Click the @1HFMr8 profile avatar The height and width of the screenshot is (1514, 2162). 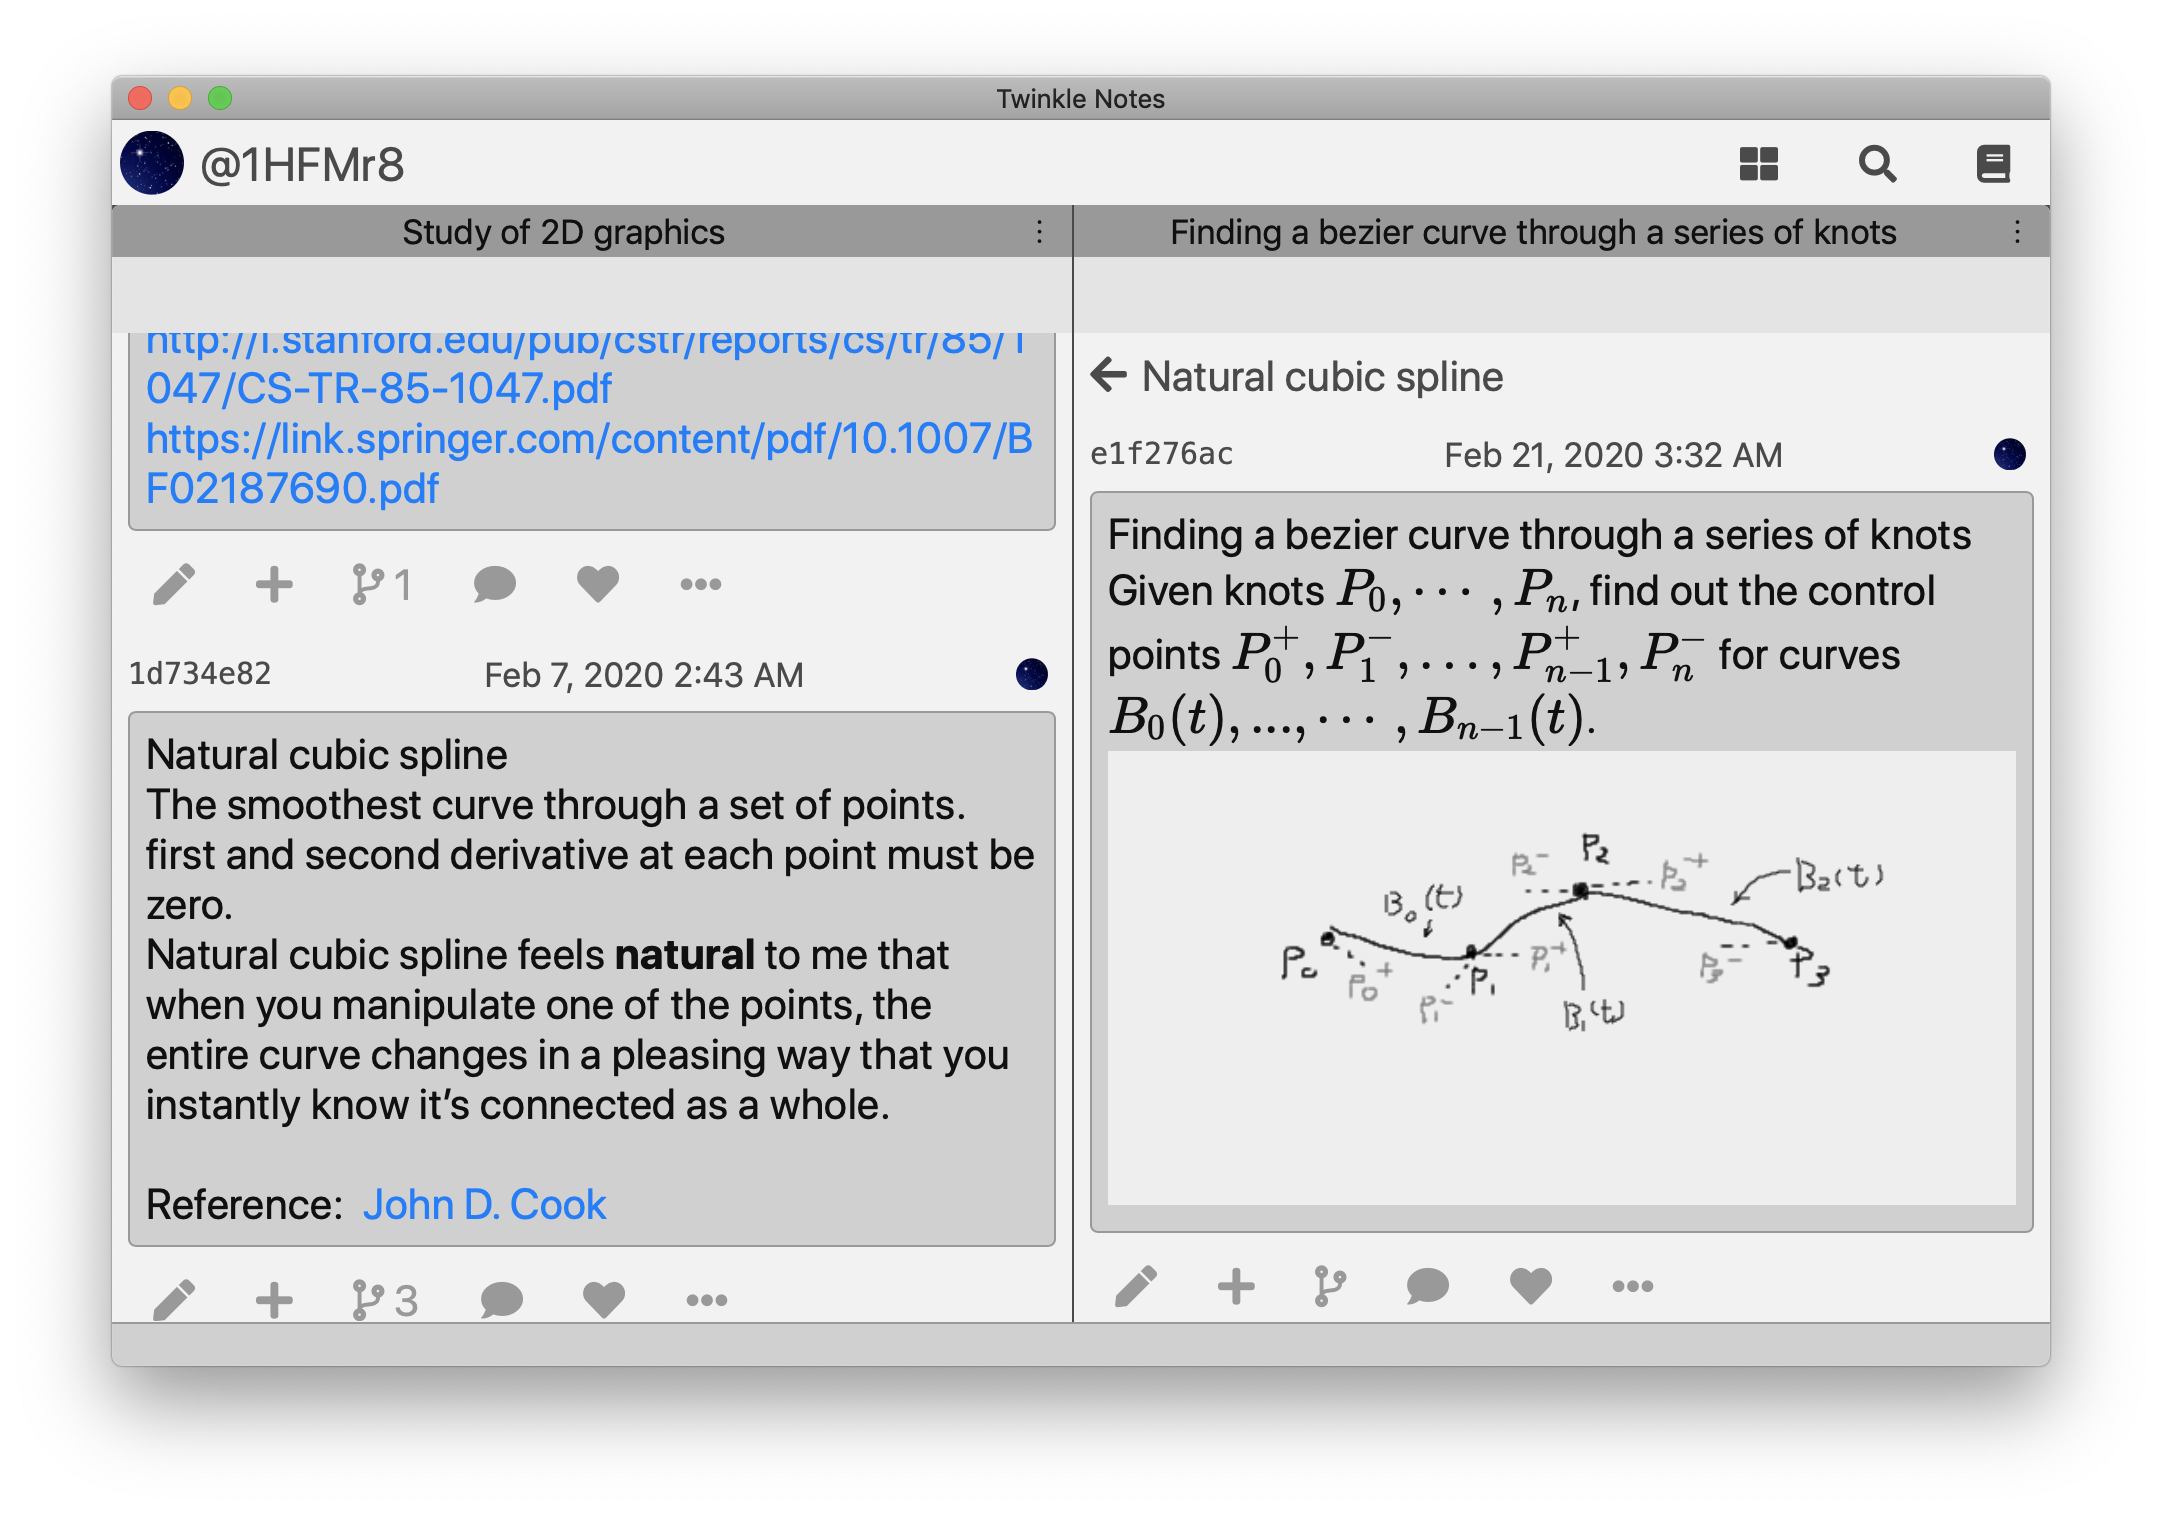152,163
